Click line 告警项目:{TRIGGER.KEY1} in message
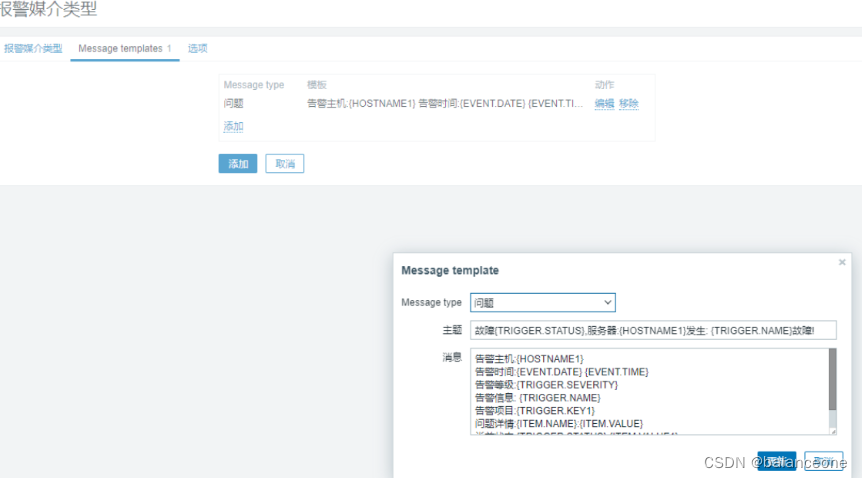862x478 pixels. pyautogui.click(x=534, y=410)
